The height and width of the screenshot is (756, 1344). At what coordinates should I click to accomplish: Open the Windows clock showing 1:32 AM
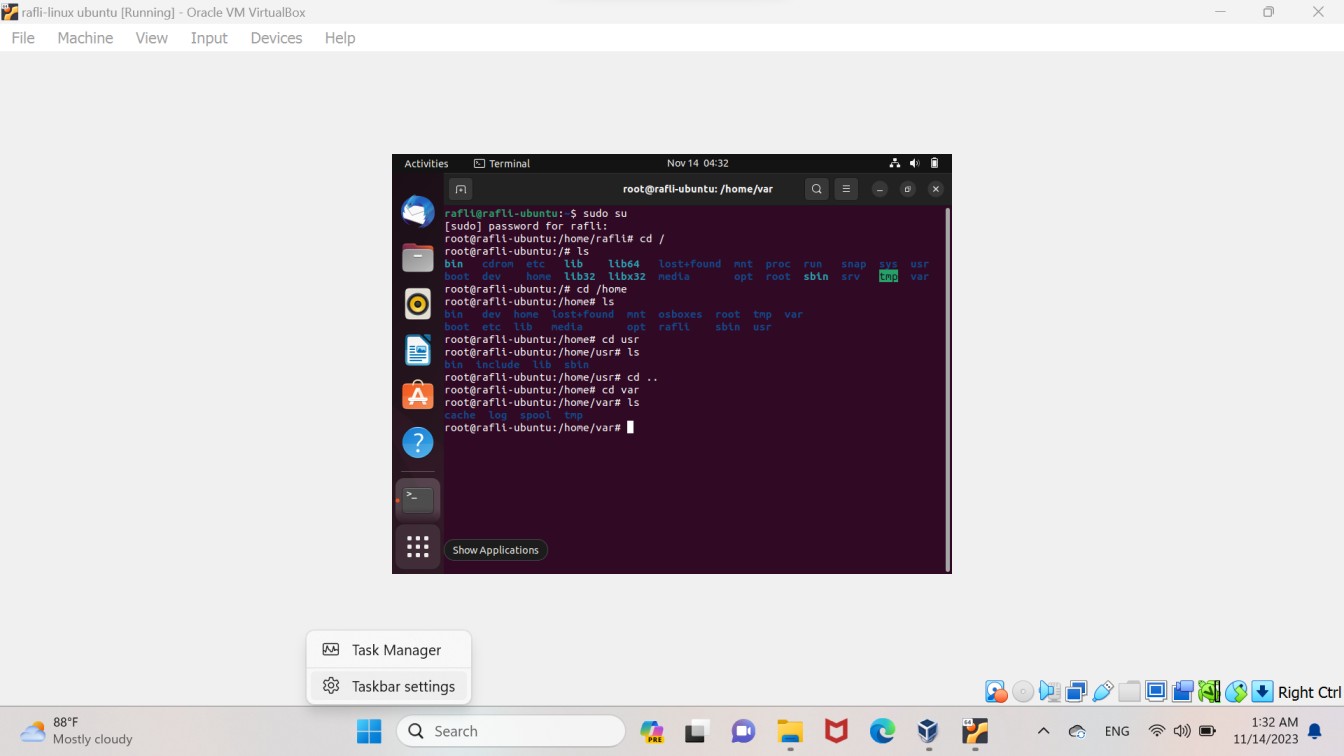pos(1265,731)
